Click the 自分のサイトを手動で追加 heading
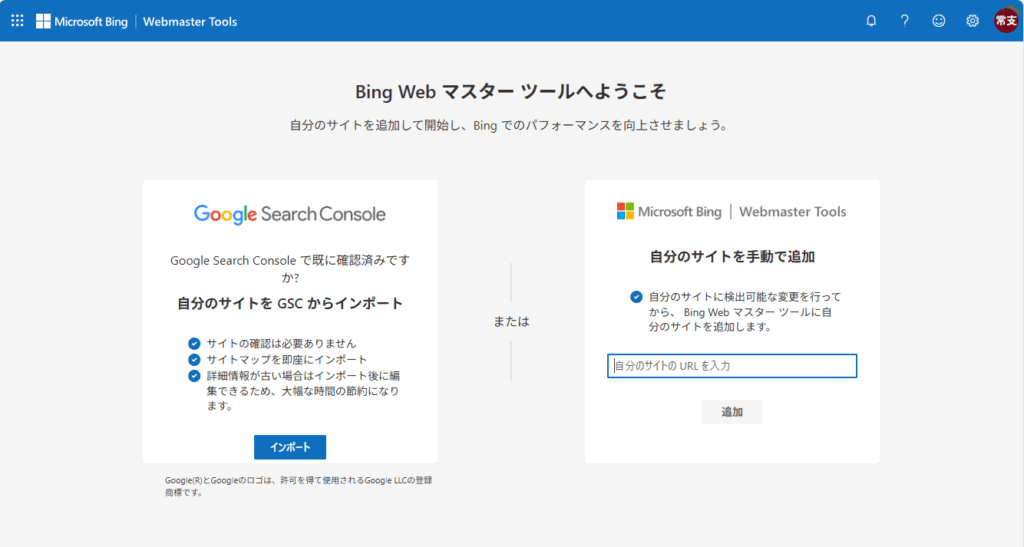 [732, 257]
